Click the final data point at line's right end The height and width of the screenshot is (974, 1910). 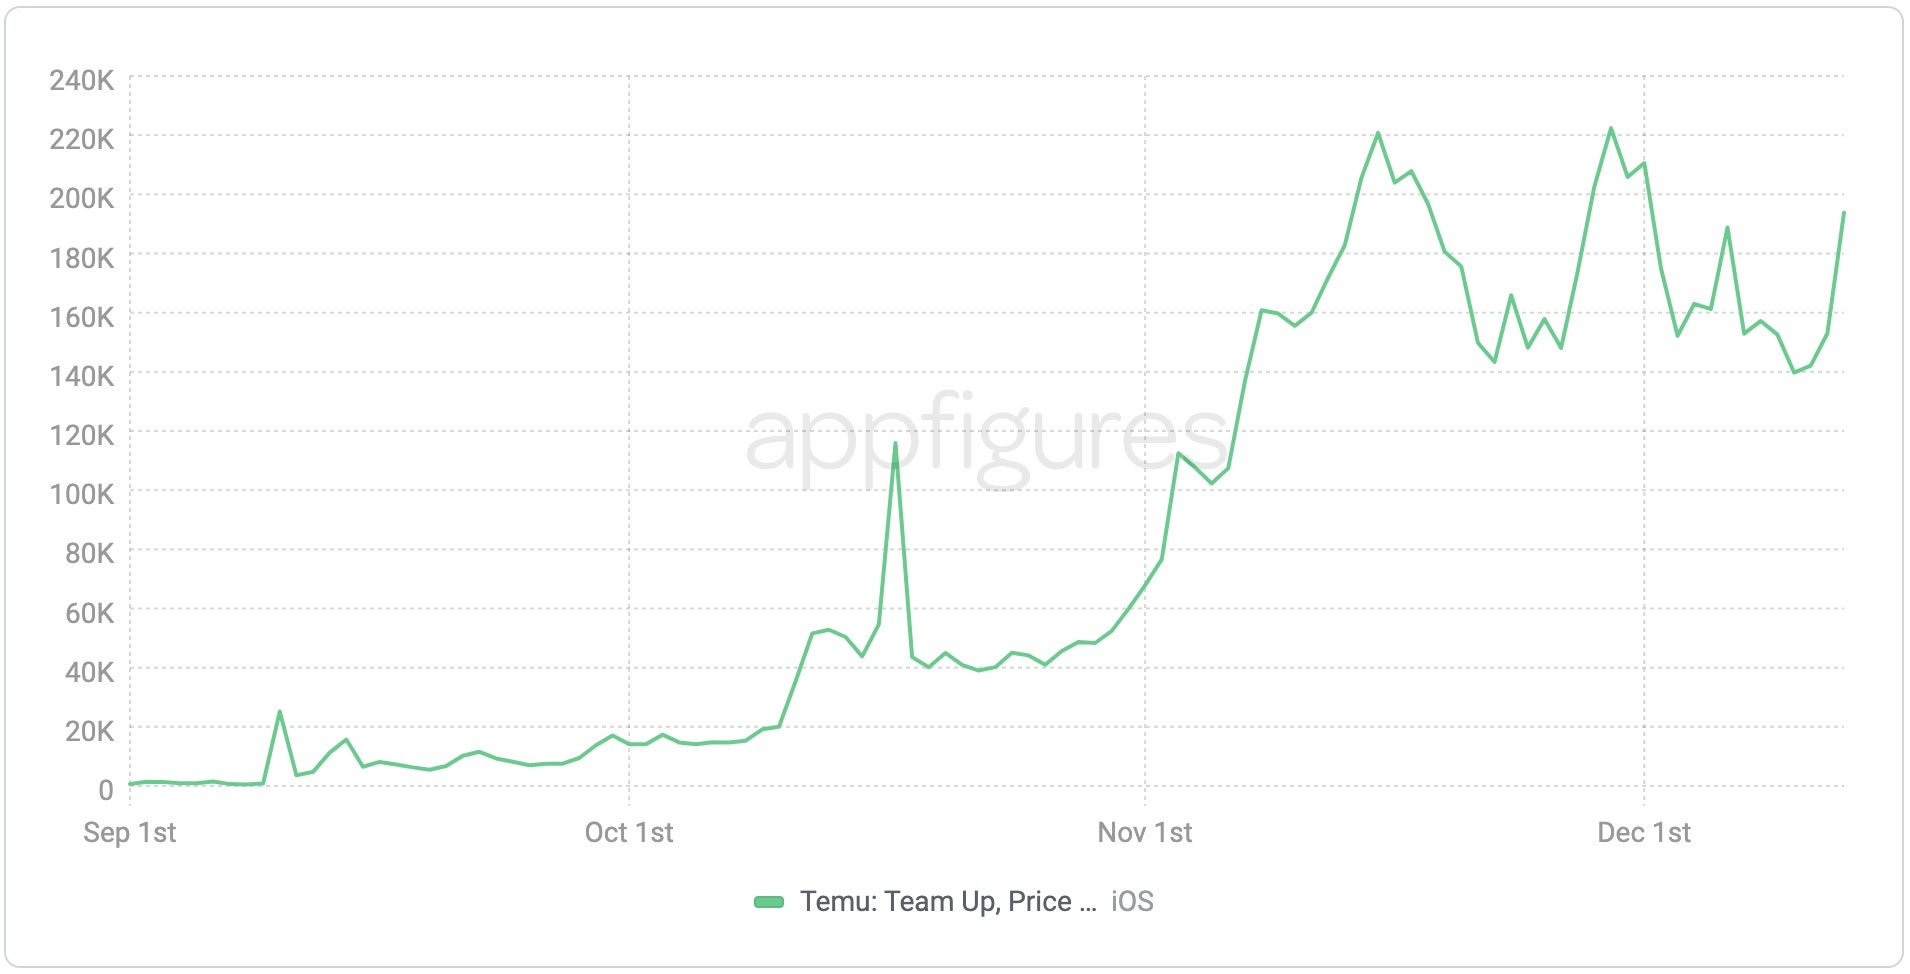[1843, 213]
